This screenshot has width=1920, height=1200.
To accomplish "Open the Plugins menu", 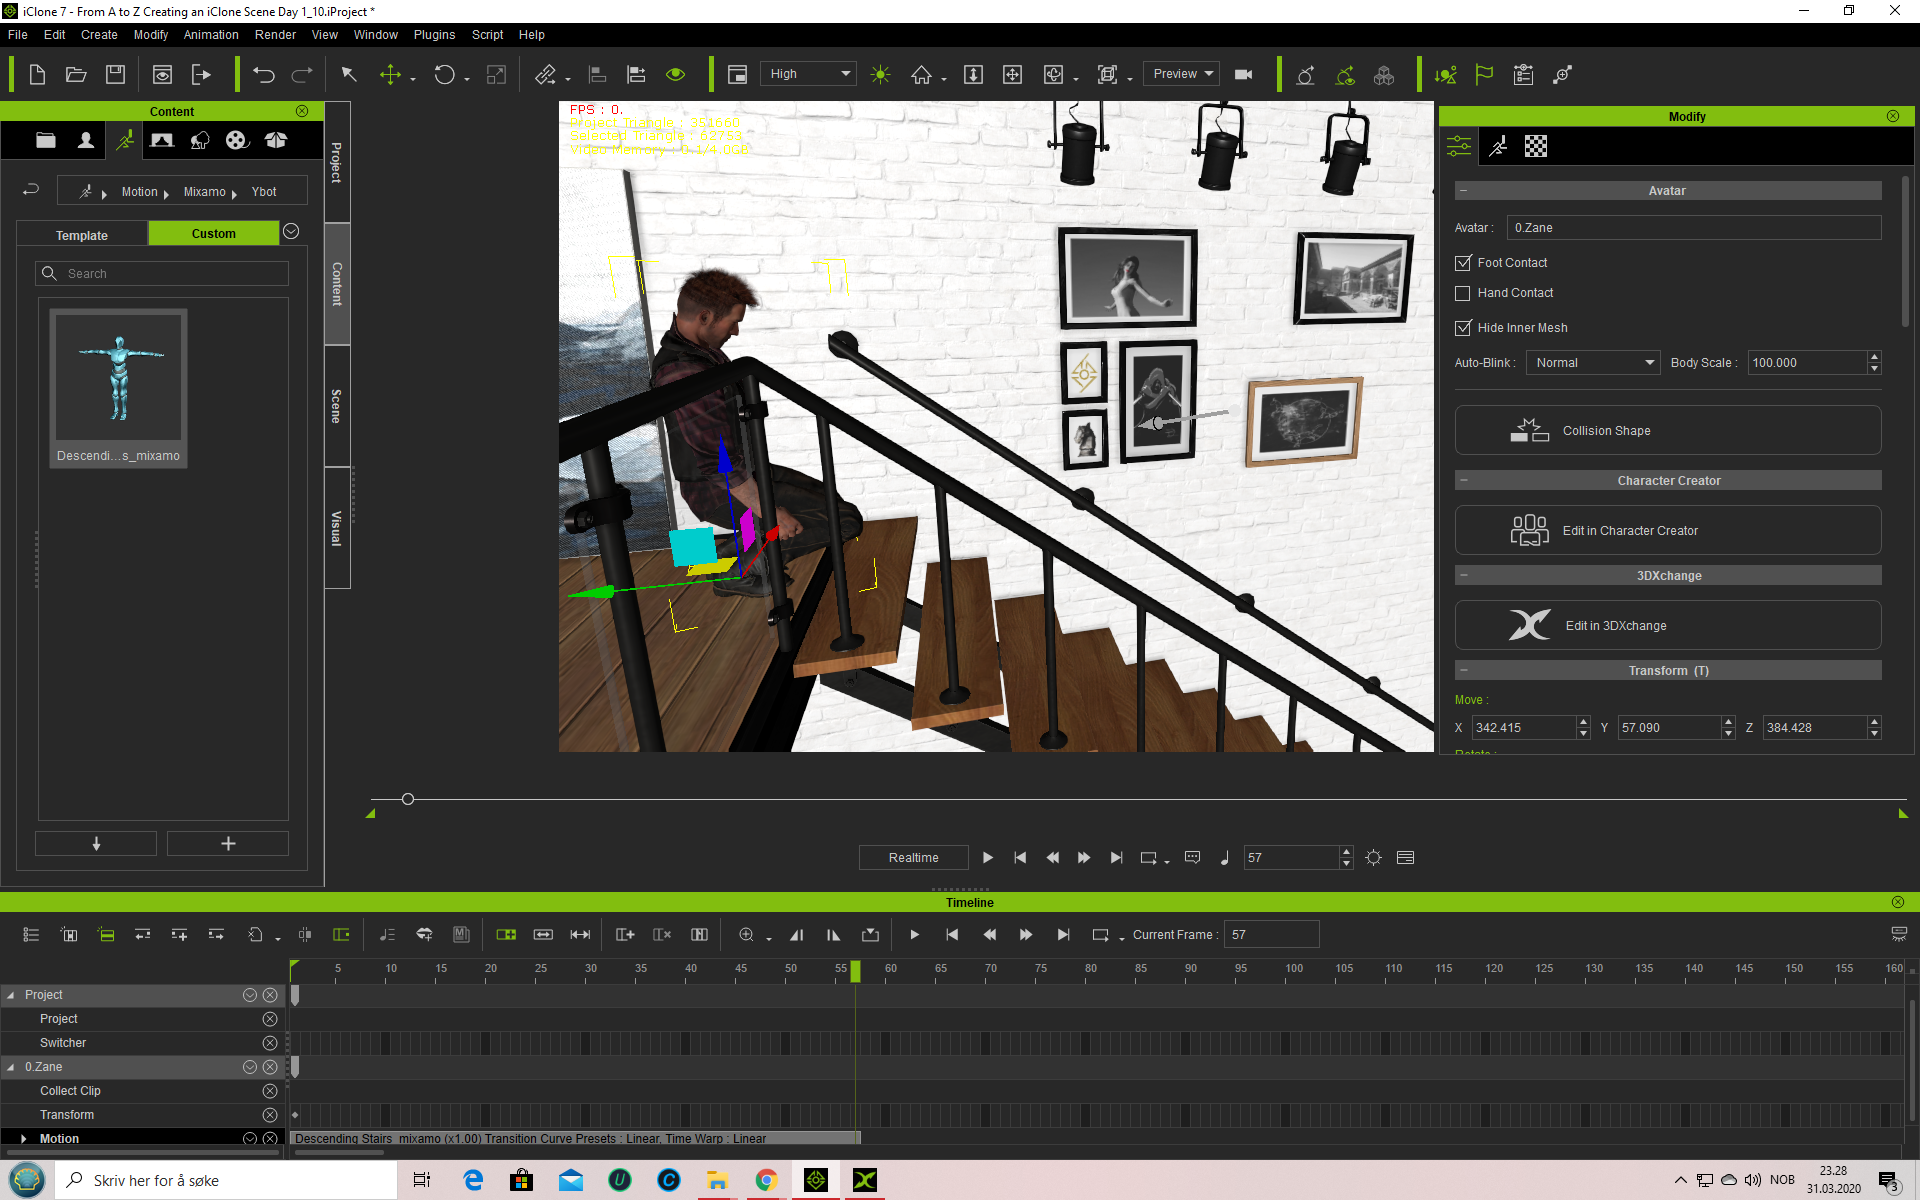I will 434,35.
